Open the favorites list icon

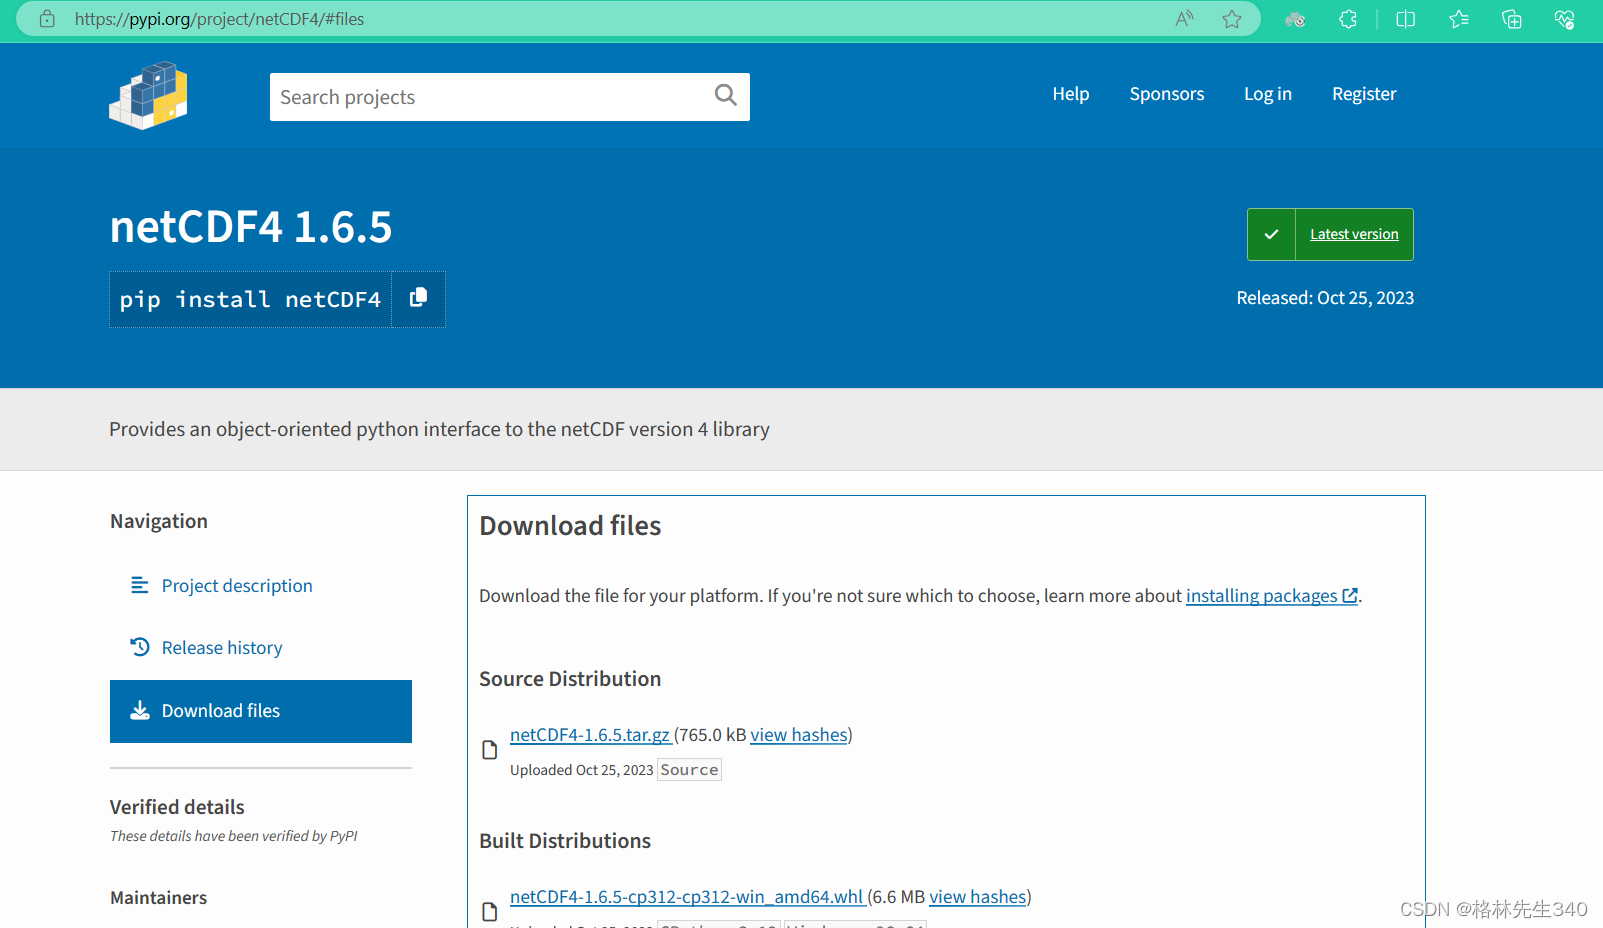point(1459,19)
